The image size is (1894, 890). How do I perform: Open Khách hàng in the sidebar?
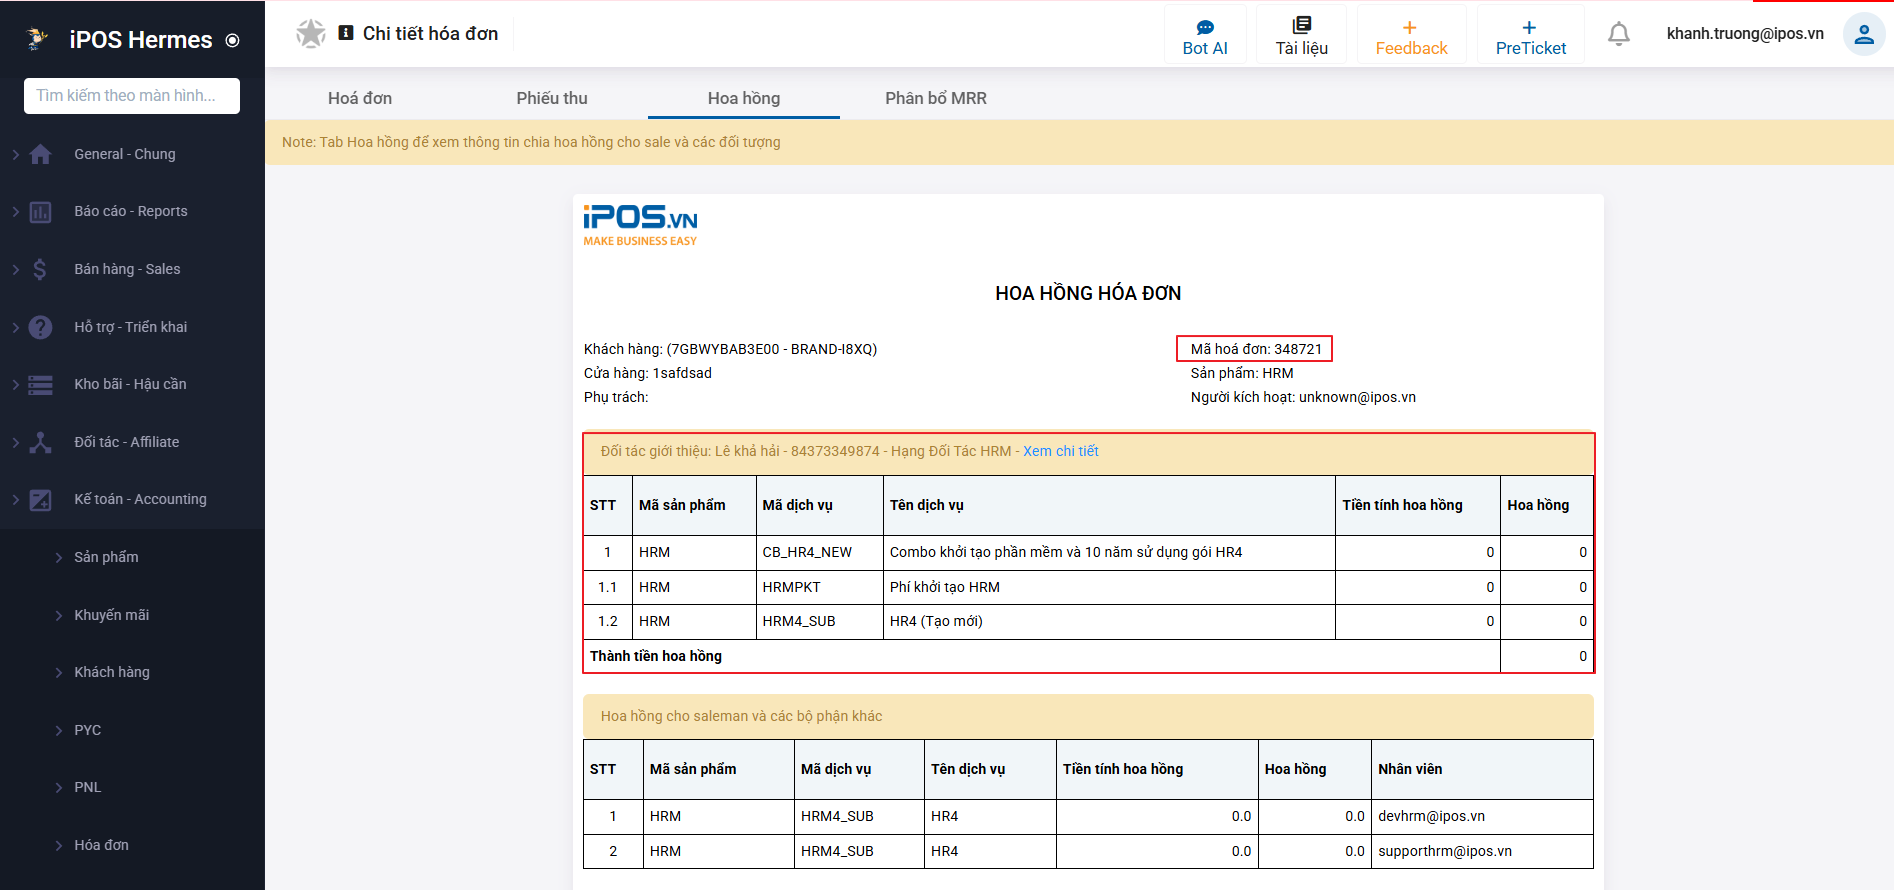[x=112, y=672]
